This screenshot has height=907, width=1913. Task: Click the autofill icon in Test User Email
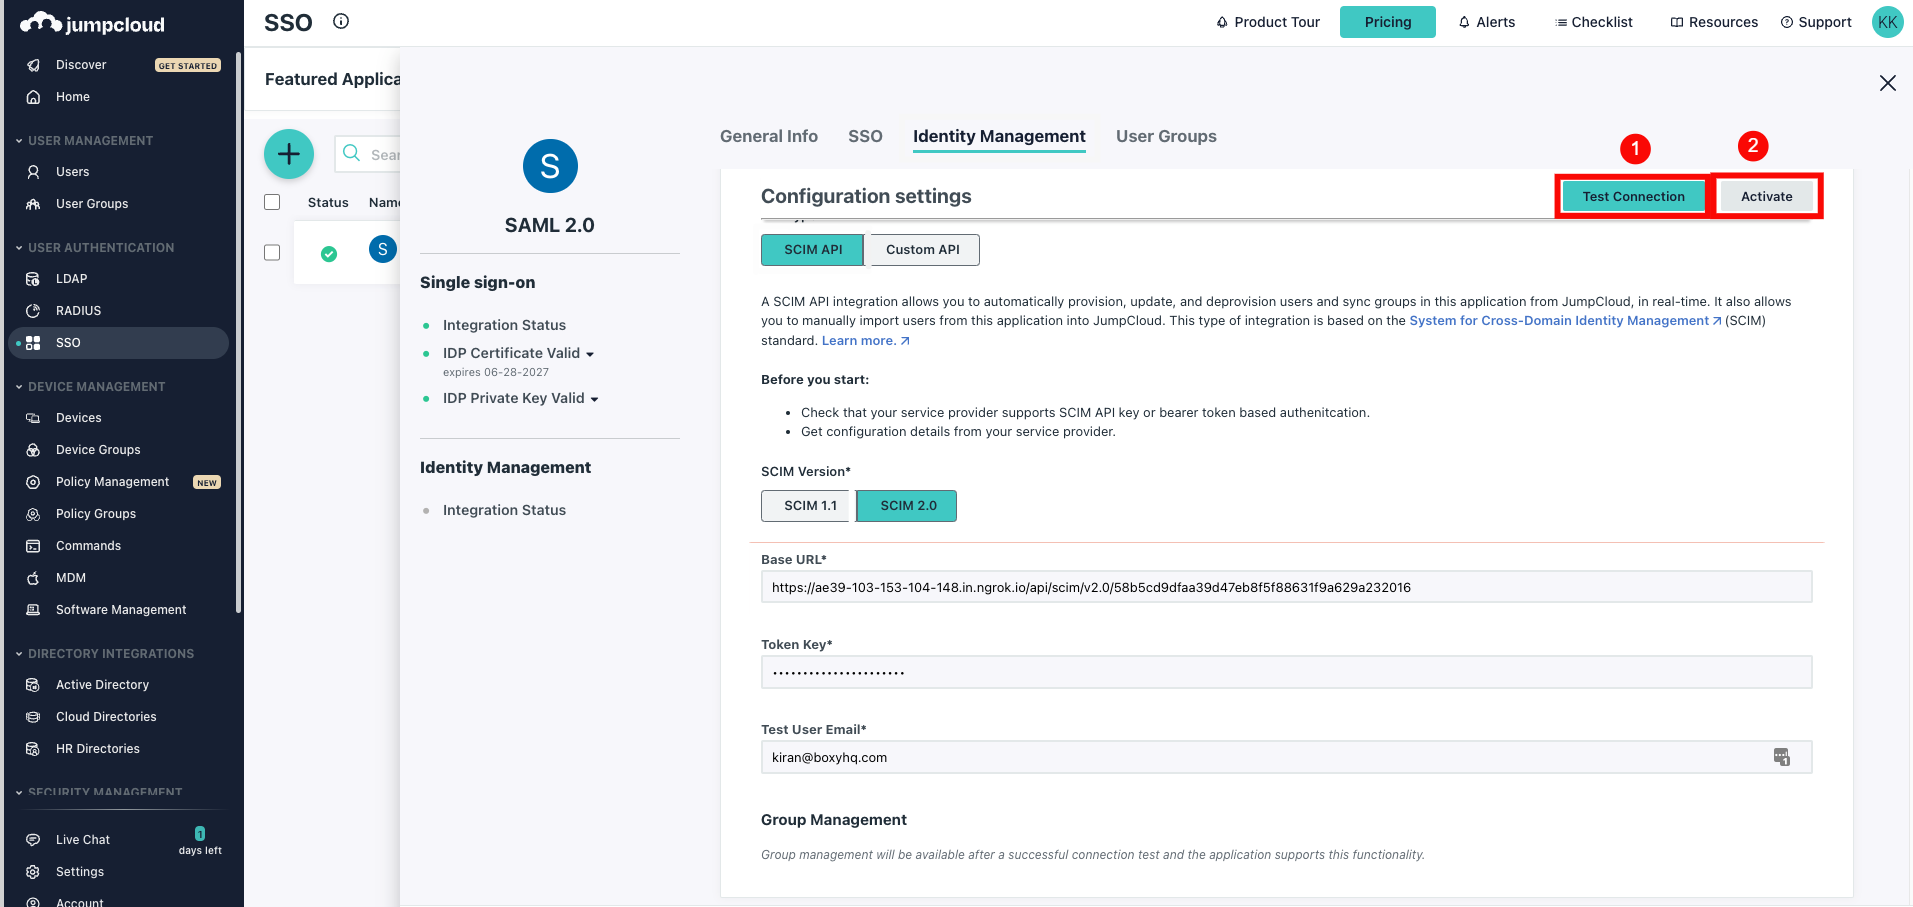tap(1782, 757)
